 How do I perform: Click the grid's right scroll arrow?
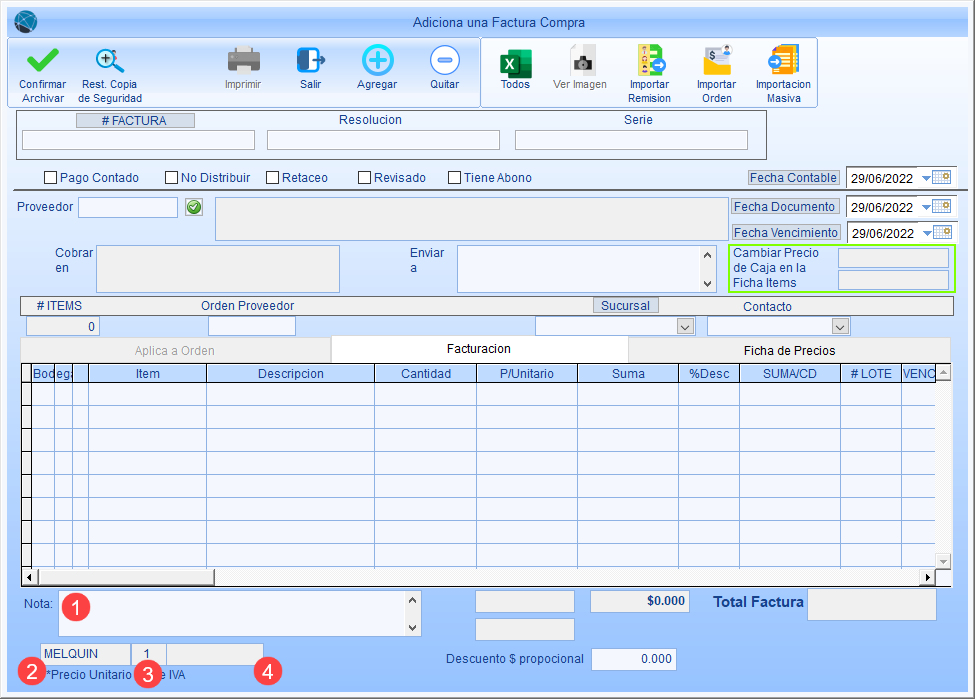pos(927,577)
